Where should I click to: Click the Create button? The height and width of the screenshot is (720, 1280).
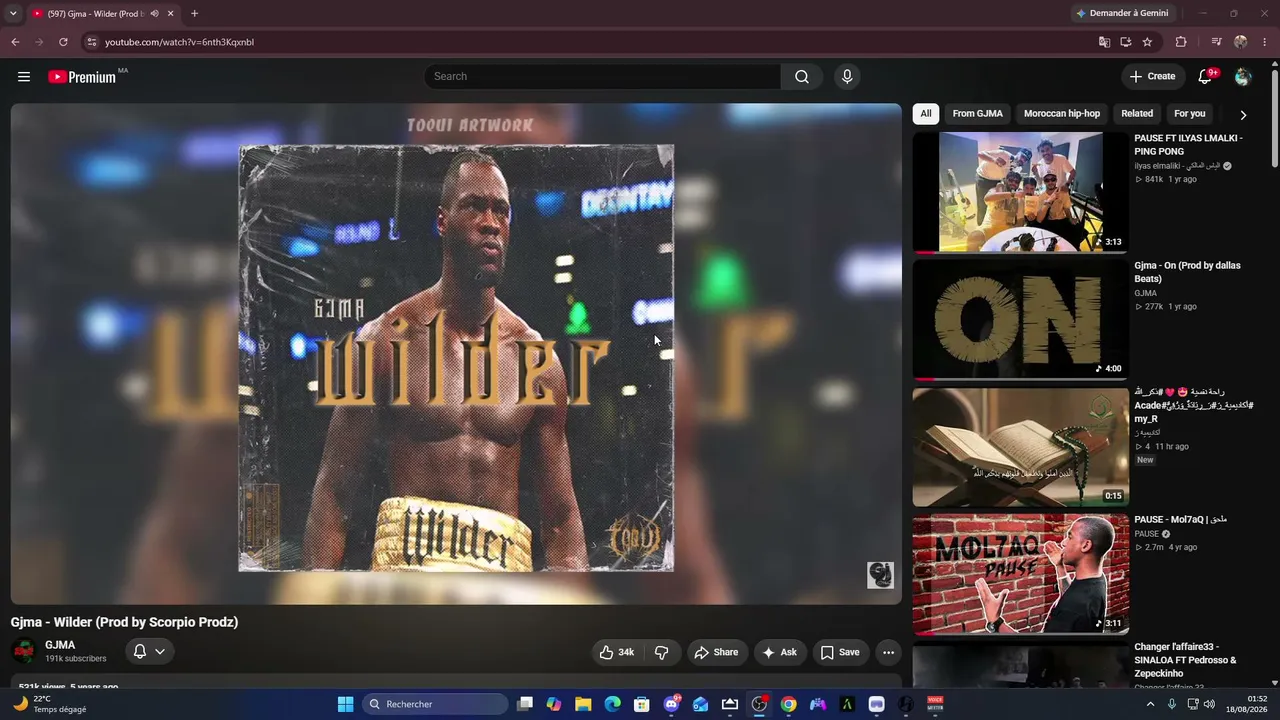(x=1152, y=77)
